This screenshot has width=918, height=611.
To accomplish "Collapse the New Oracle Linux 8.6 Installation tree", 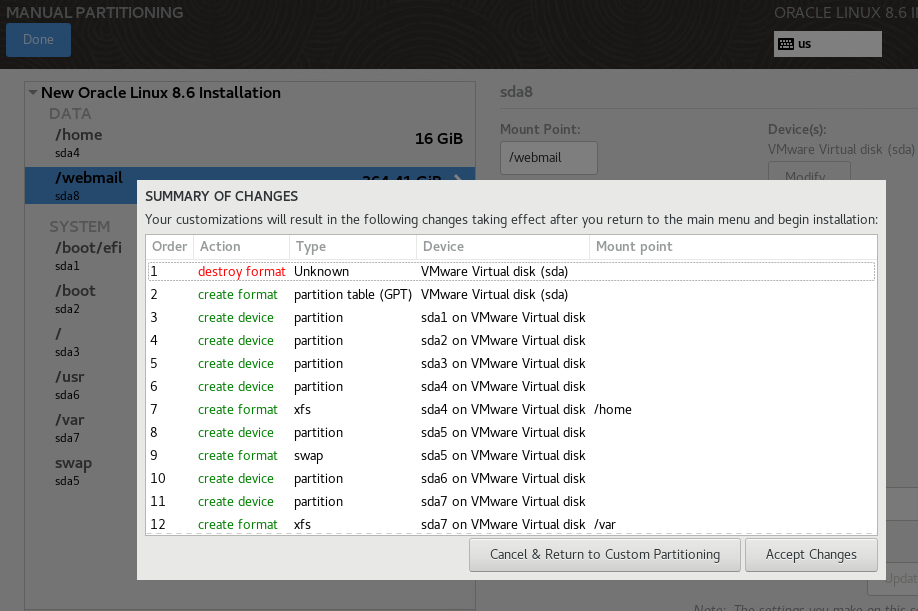I will (x=33, y=93).
